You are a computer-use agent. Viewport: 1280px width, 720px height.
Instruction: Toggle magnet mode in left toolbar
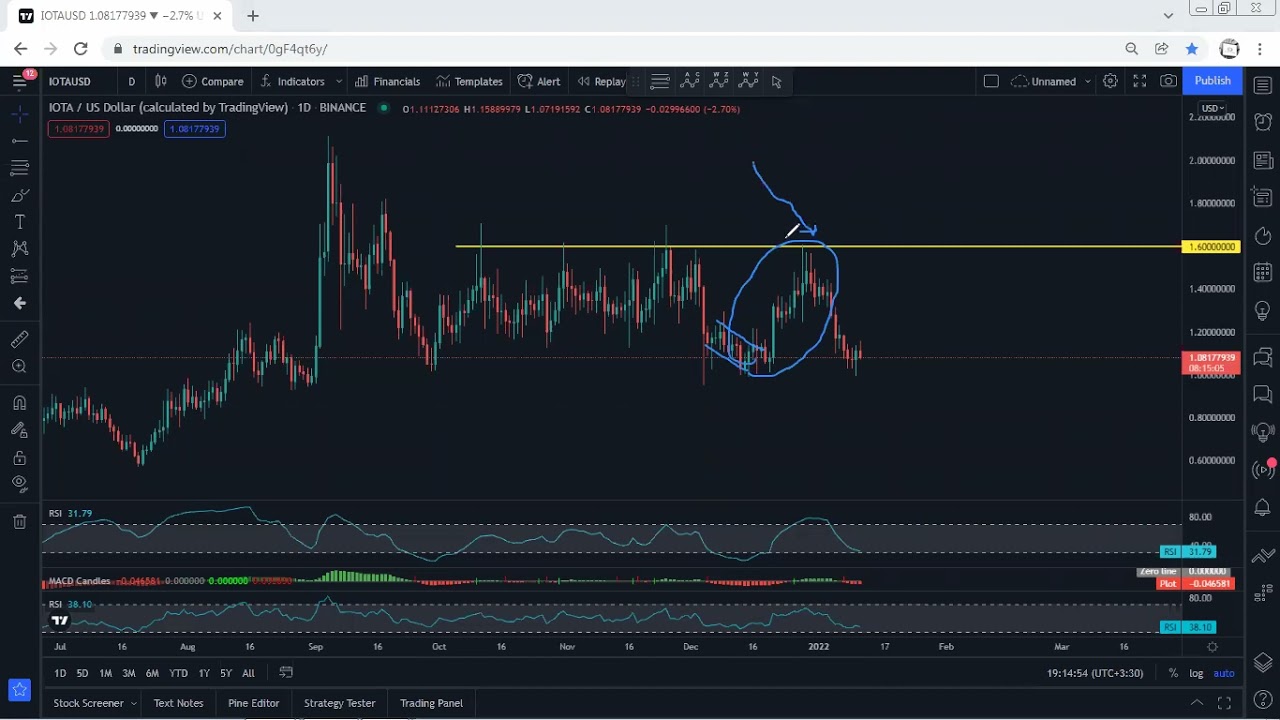(x=19, y=403)
